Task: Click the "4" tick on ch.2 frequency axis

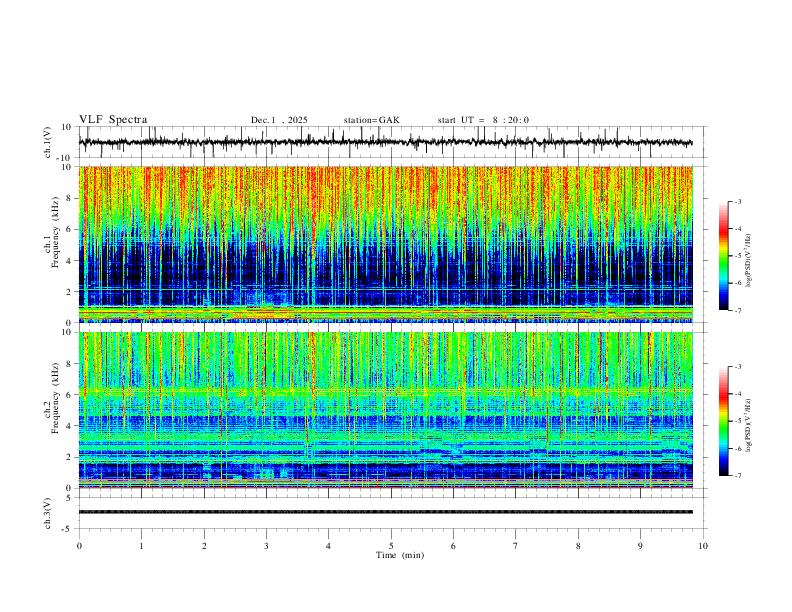Action: [70, 426]
